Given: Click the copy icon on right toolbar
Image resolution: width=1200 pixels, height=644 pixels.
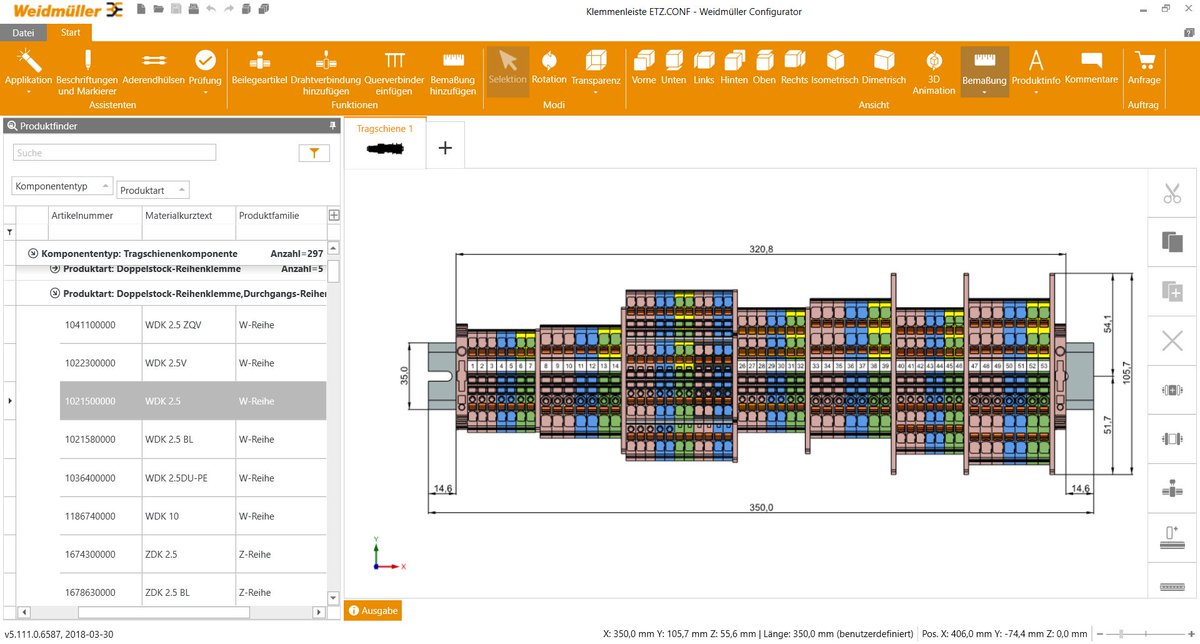Looking at the screenshot, I should (1172, 242).
